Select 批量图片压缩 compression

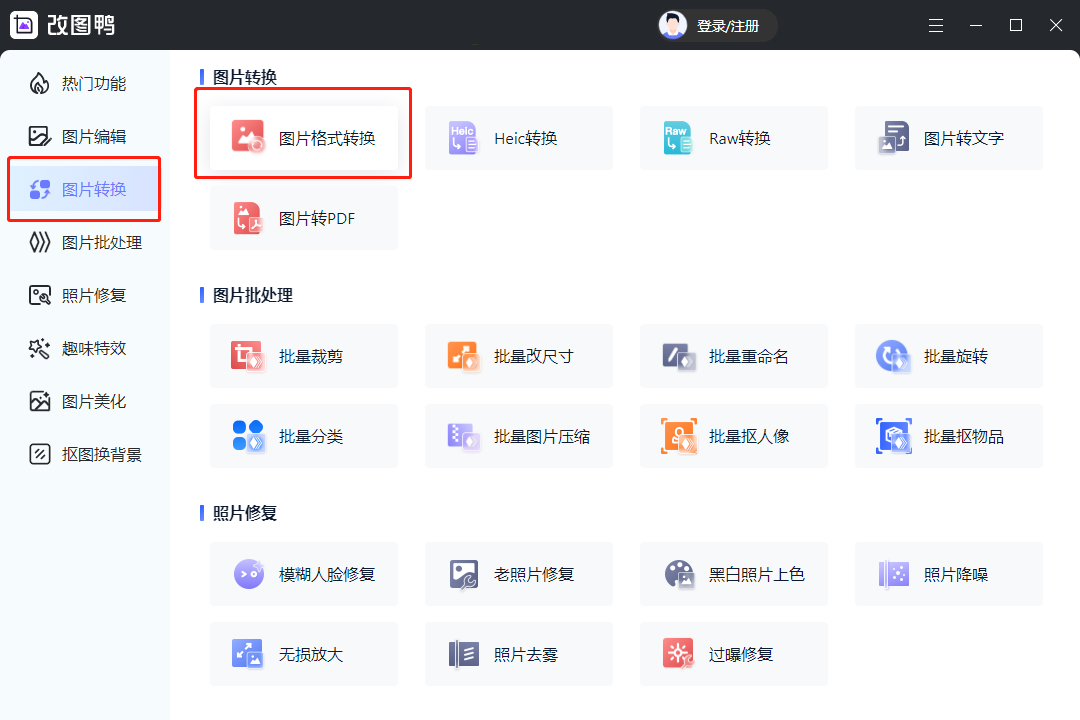click(x=518, y=436)
